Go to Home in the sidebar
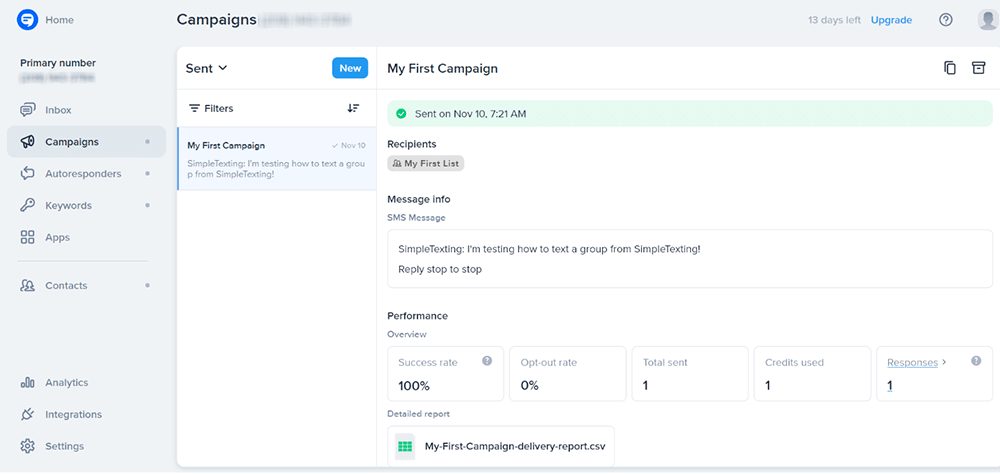1000x474 pixels. (59, 20)
